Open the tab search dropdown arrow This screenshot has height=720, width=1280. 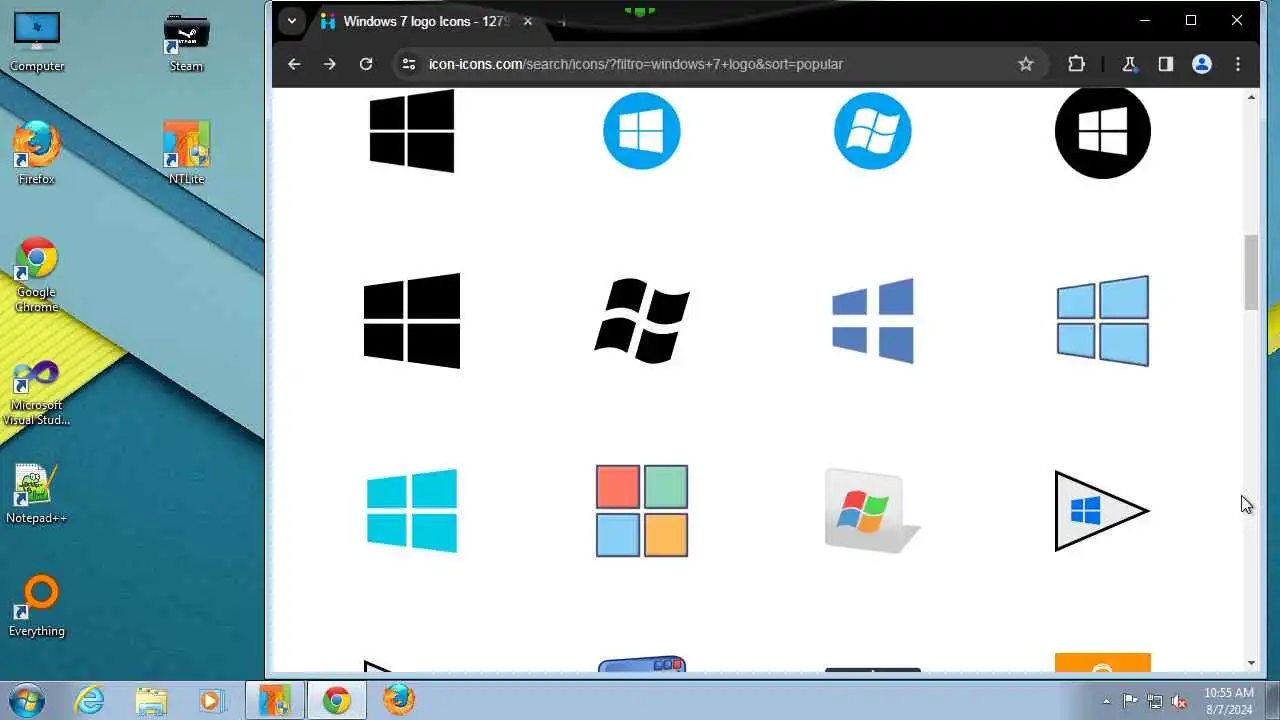291,21
